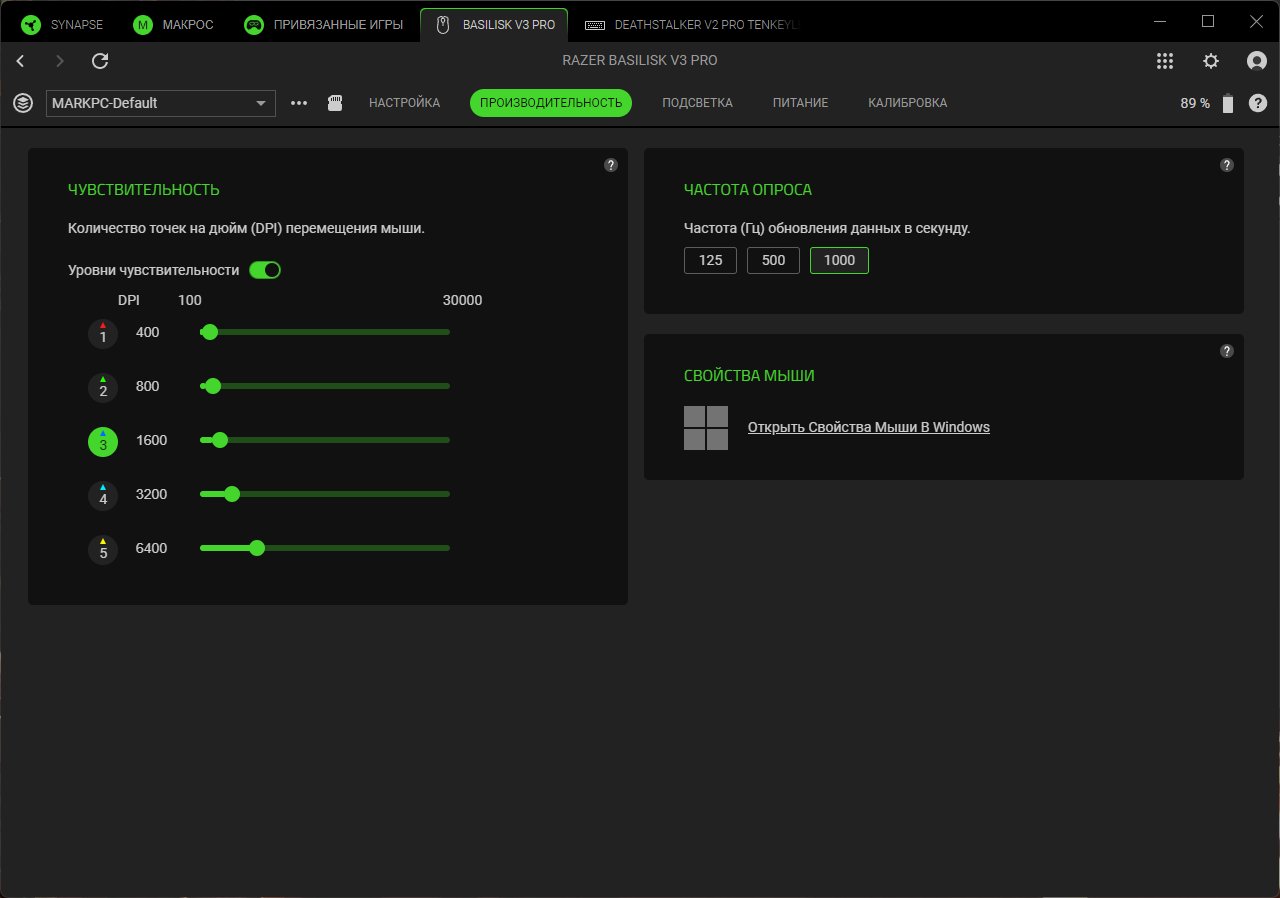The height and width of the screenshot is (898, 1280).
Task: Click the battery level icon
Action: 1228,103
